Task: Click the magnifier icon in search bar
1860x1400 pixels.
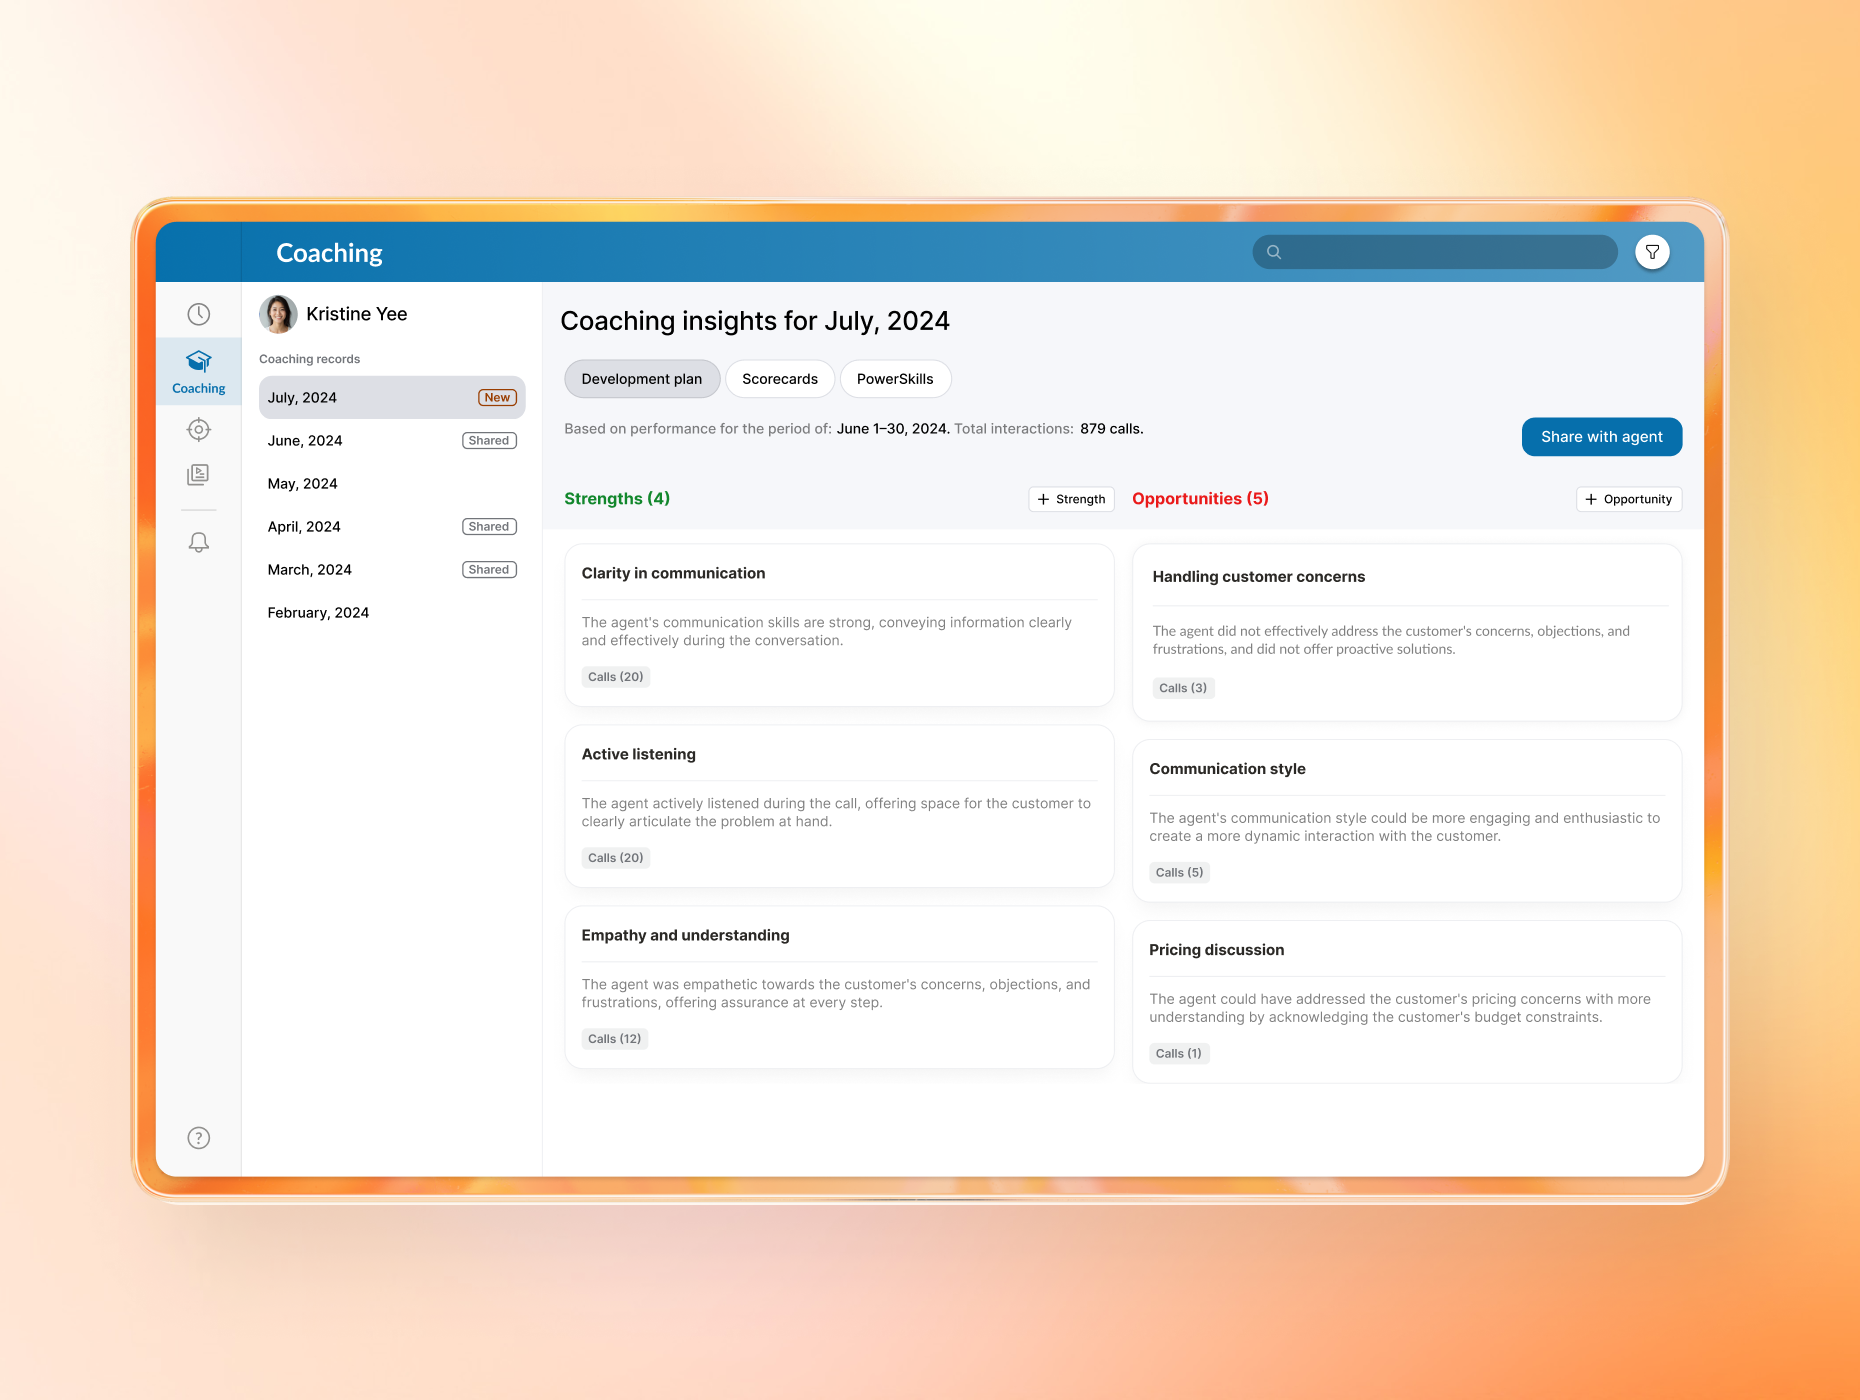Action: (x=1274, y=252)
